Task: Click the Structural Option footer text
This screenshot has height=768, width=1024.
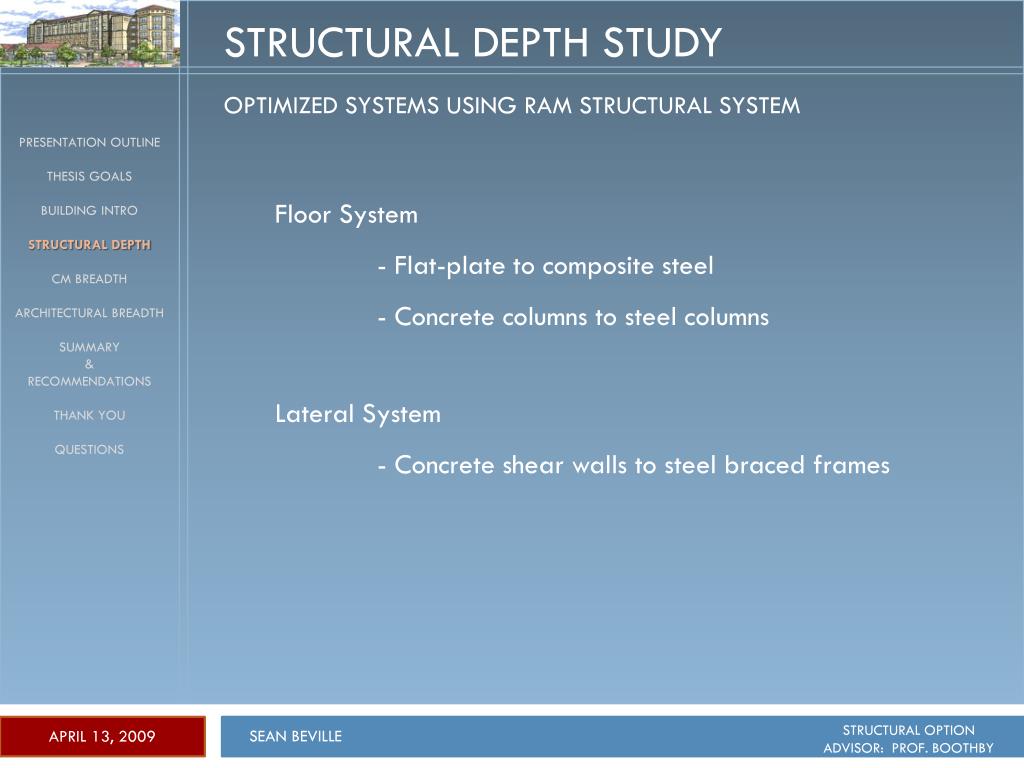Action: point(908,730)
